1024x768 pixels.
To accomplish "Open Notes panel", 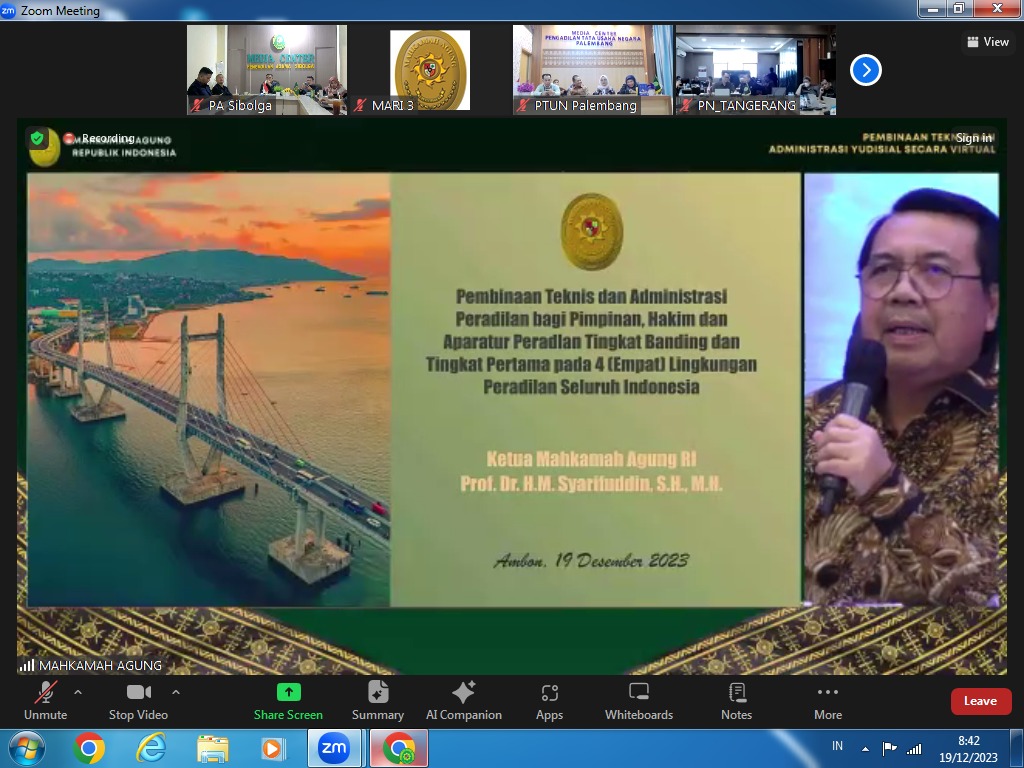I will 737,700.
